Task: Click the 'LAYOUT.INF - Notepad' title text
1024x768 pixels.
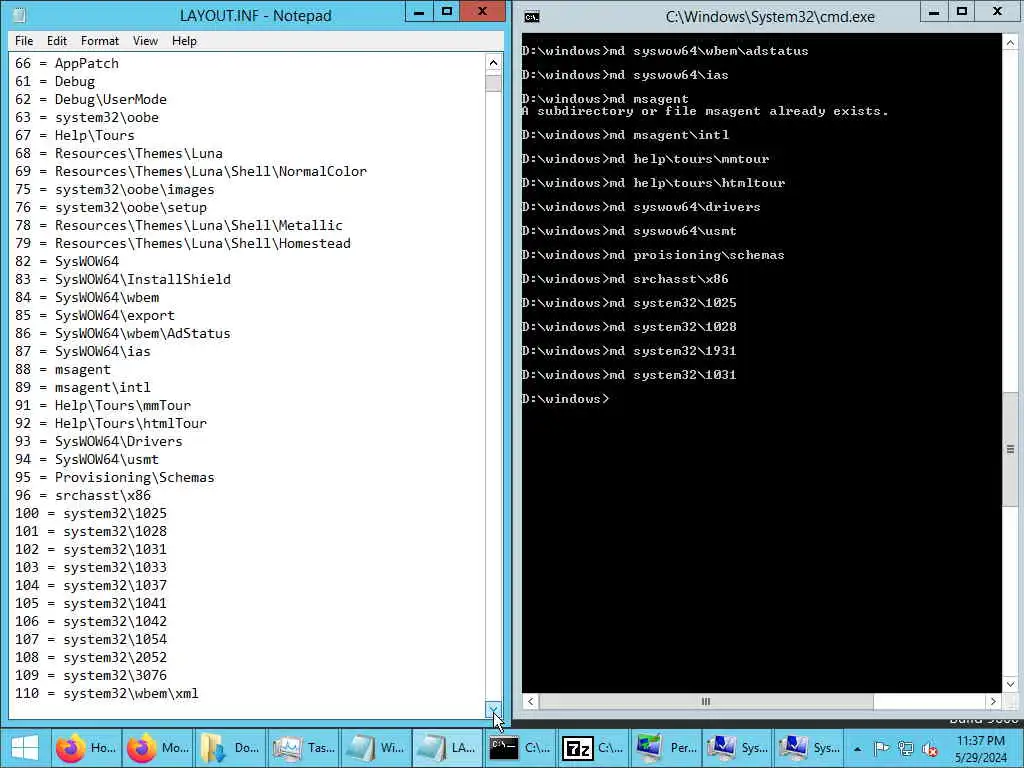Action: 256,16
